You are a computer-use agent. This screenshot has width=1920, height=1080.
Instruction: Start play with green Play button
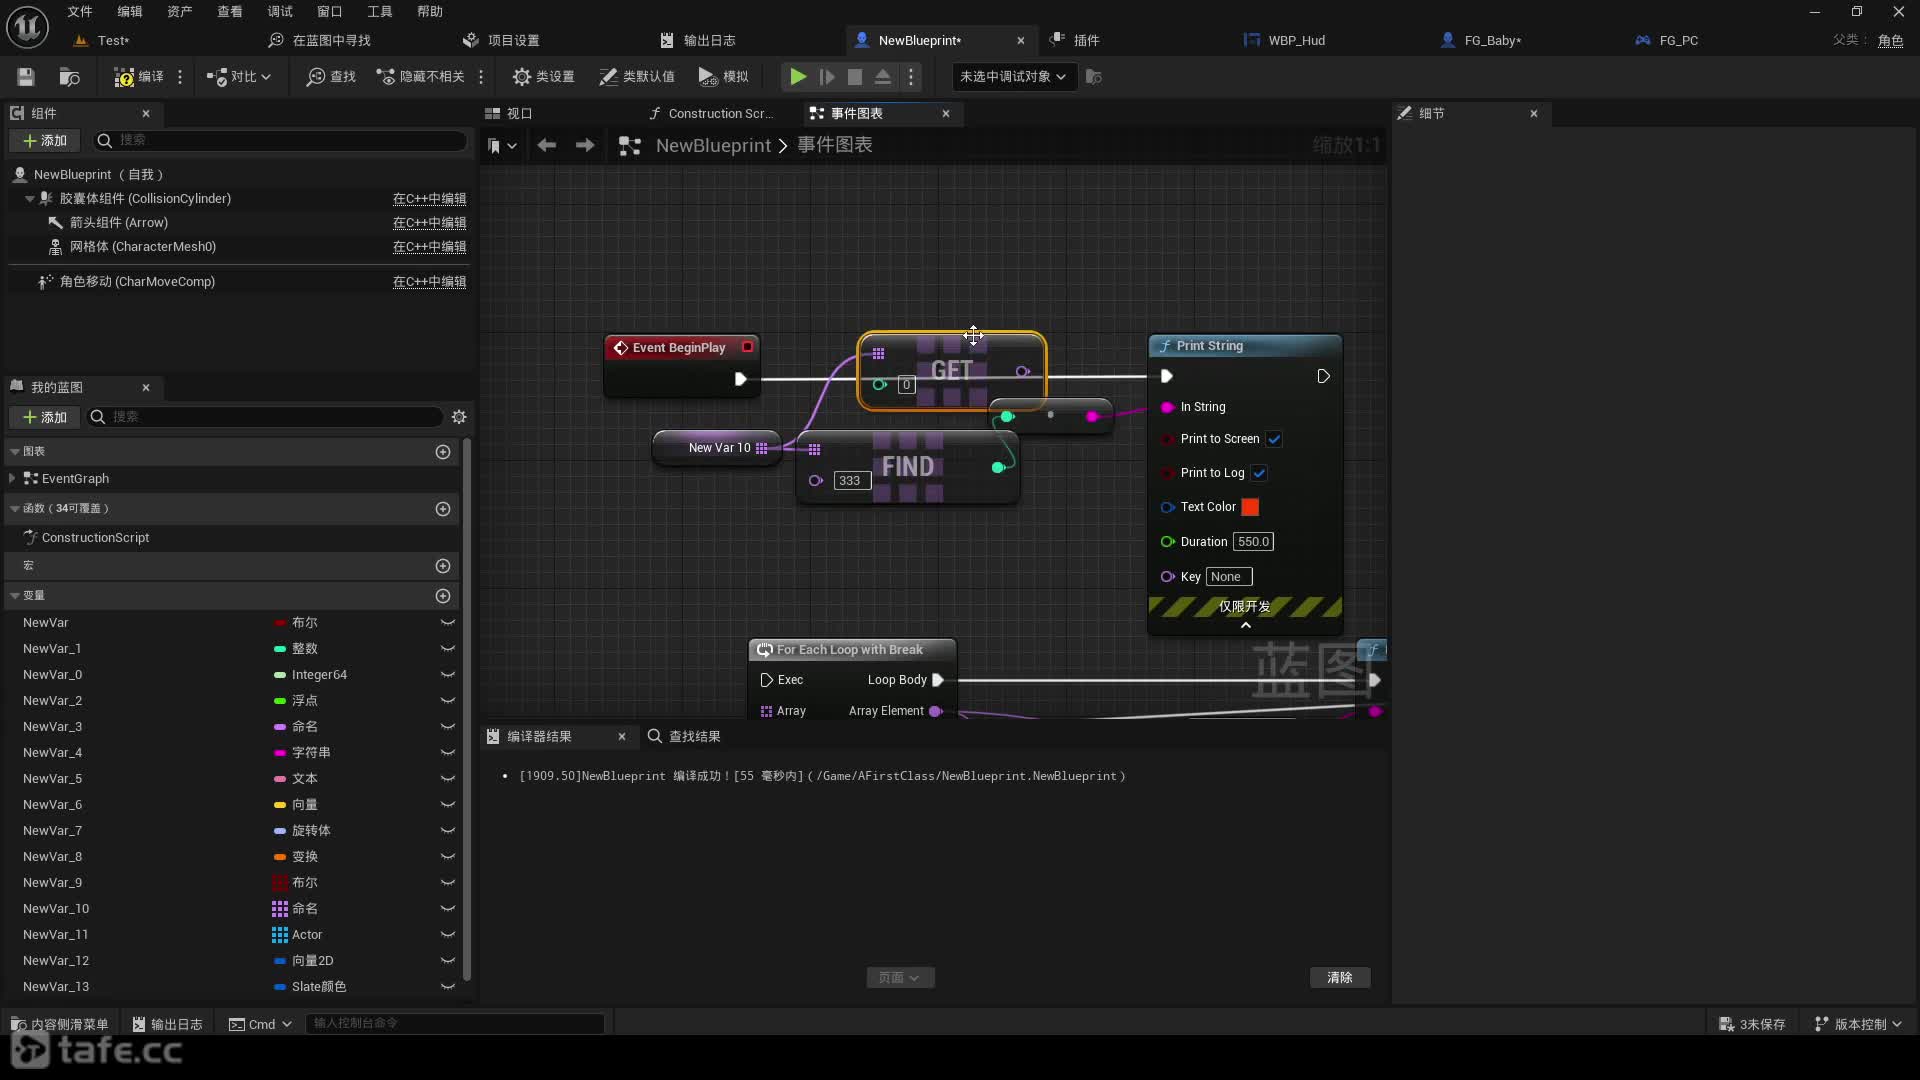click(x=798, y=77)
